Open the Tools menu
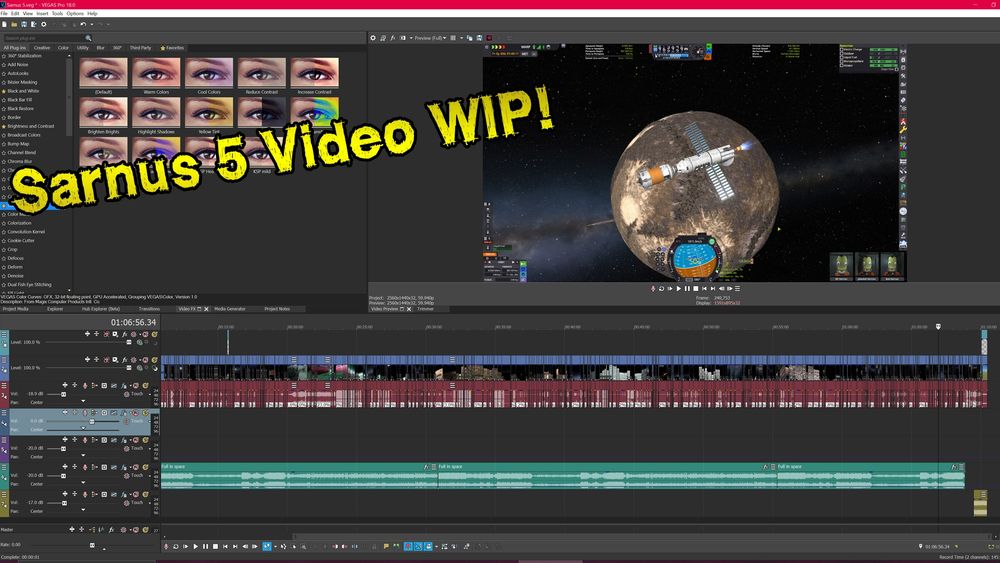 [x=57, y=13]
